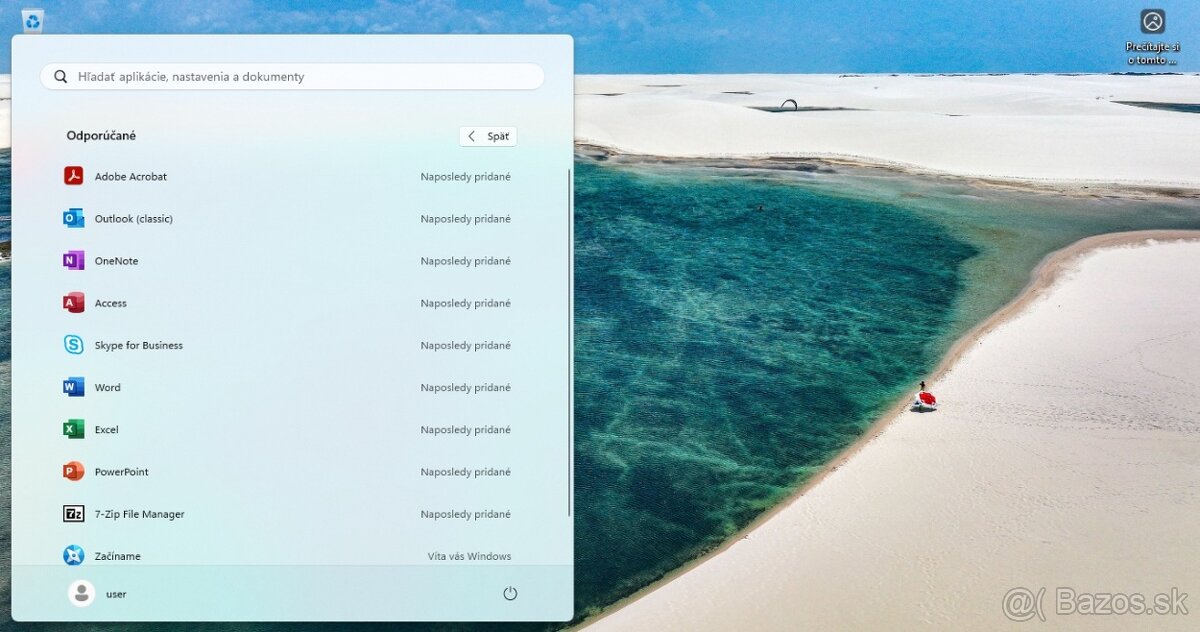
Task: Open Skype for Business icon
Action: pos(74,345)
